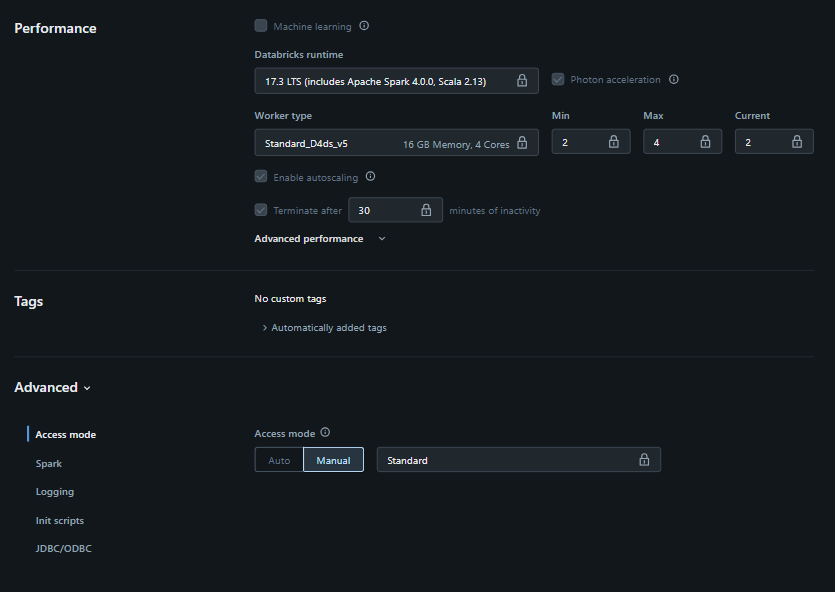Screen dimensions: 835x592
Task: Expand Automatically added tags
Action: (324, 328)
